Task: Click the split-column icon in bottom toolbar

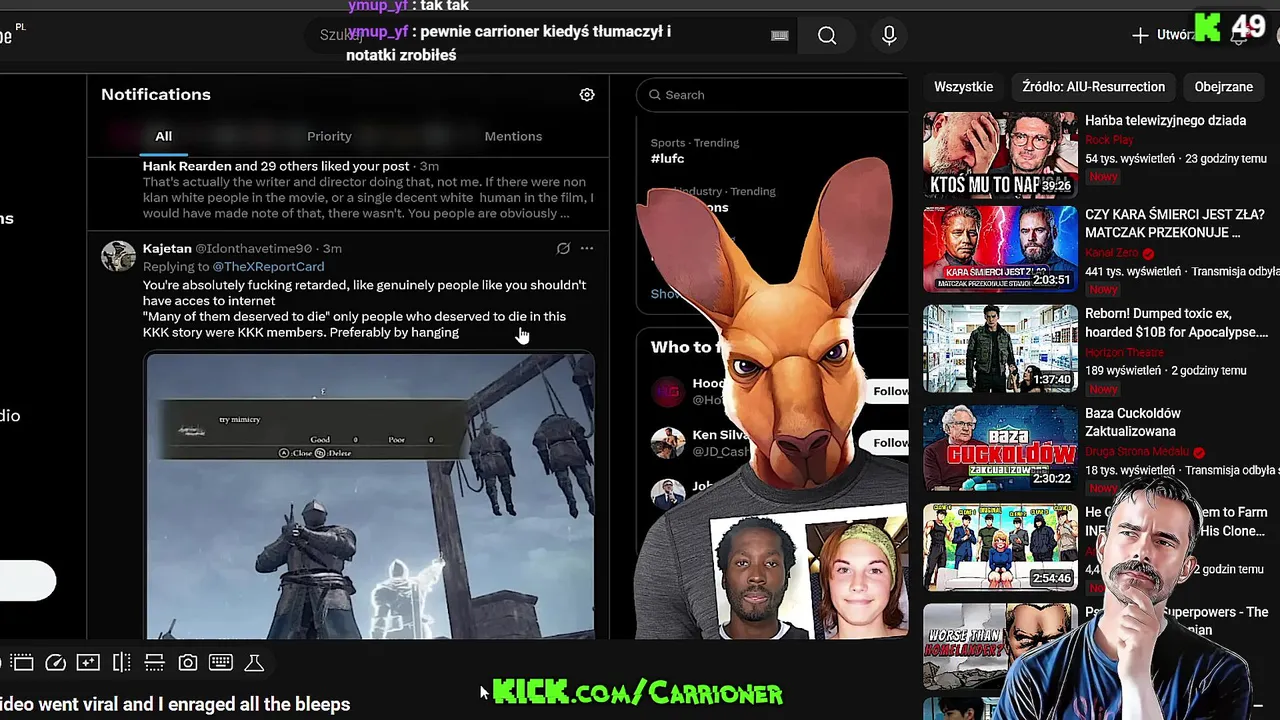Action: coord(122,662)
